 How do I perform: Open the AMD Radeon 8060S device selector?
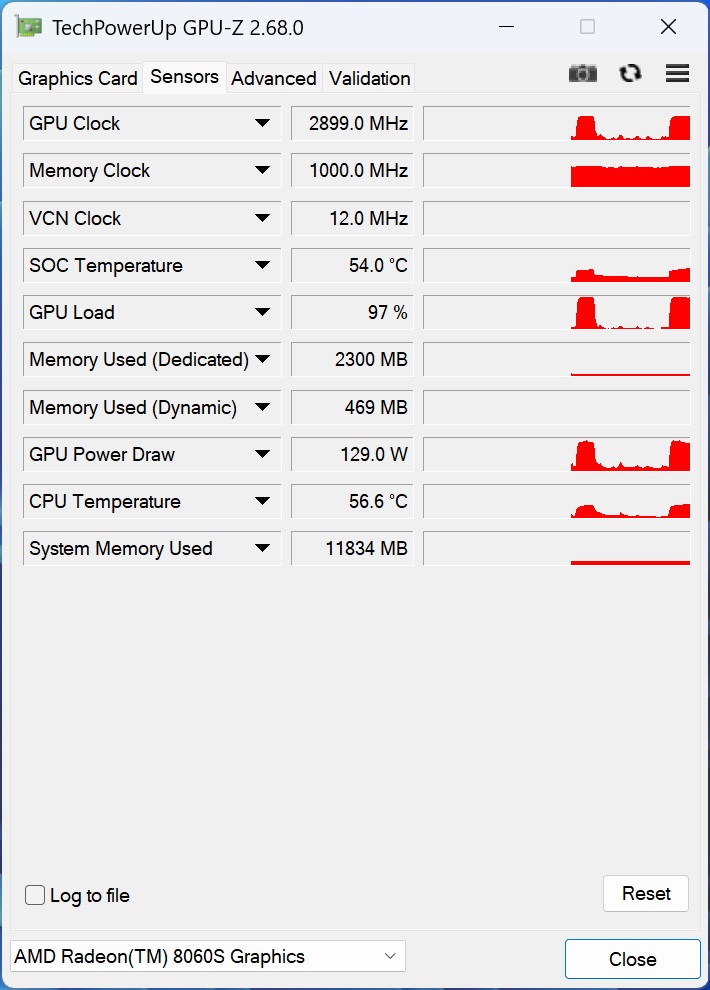click(x=208, y=957)
